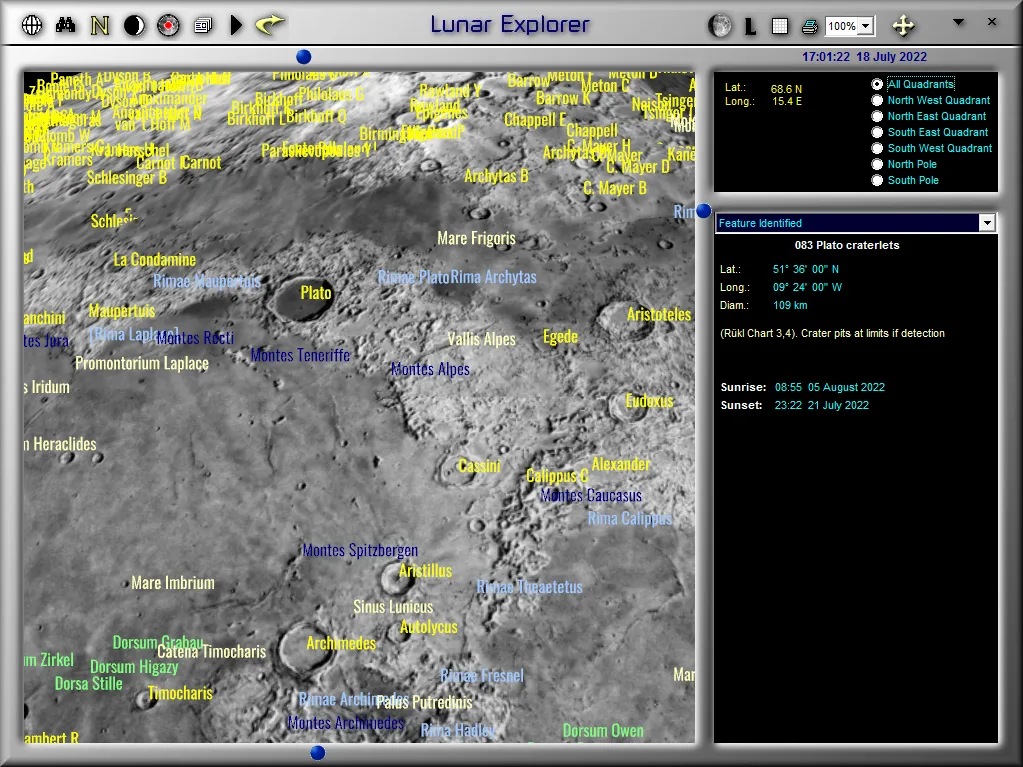Click the Vallis Alpes label
The height and width of the screenshot is (767, 1023).
(x=481, y=339)
